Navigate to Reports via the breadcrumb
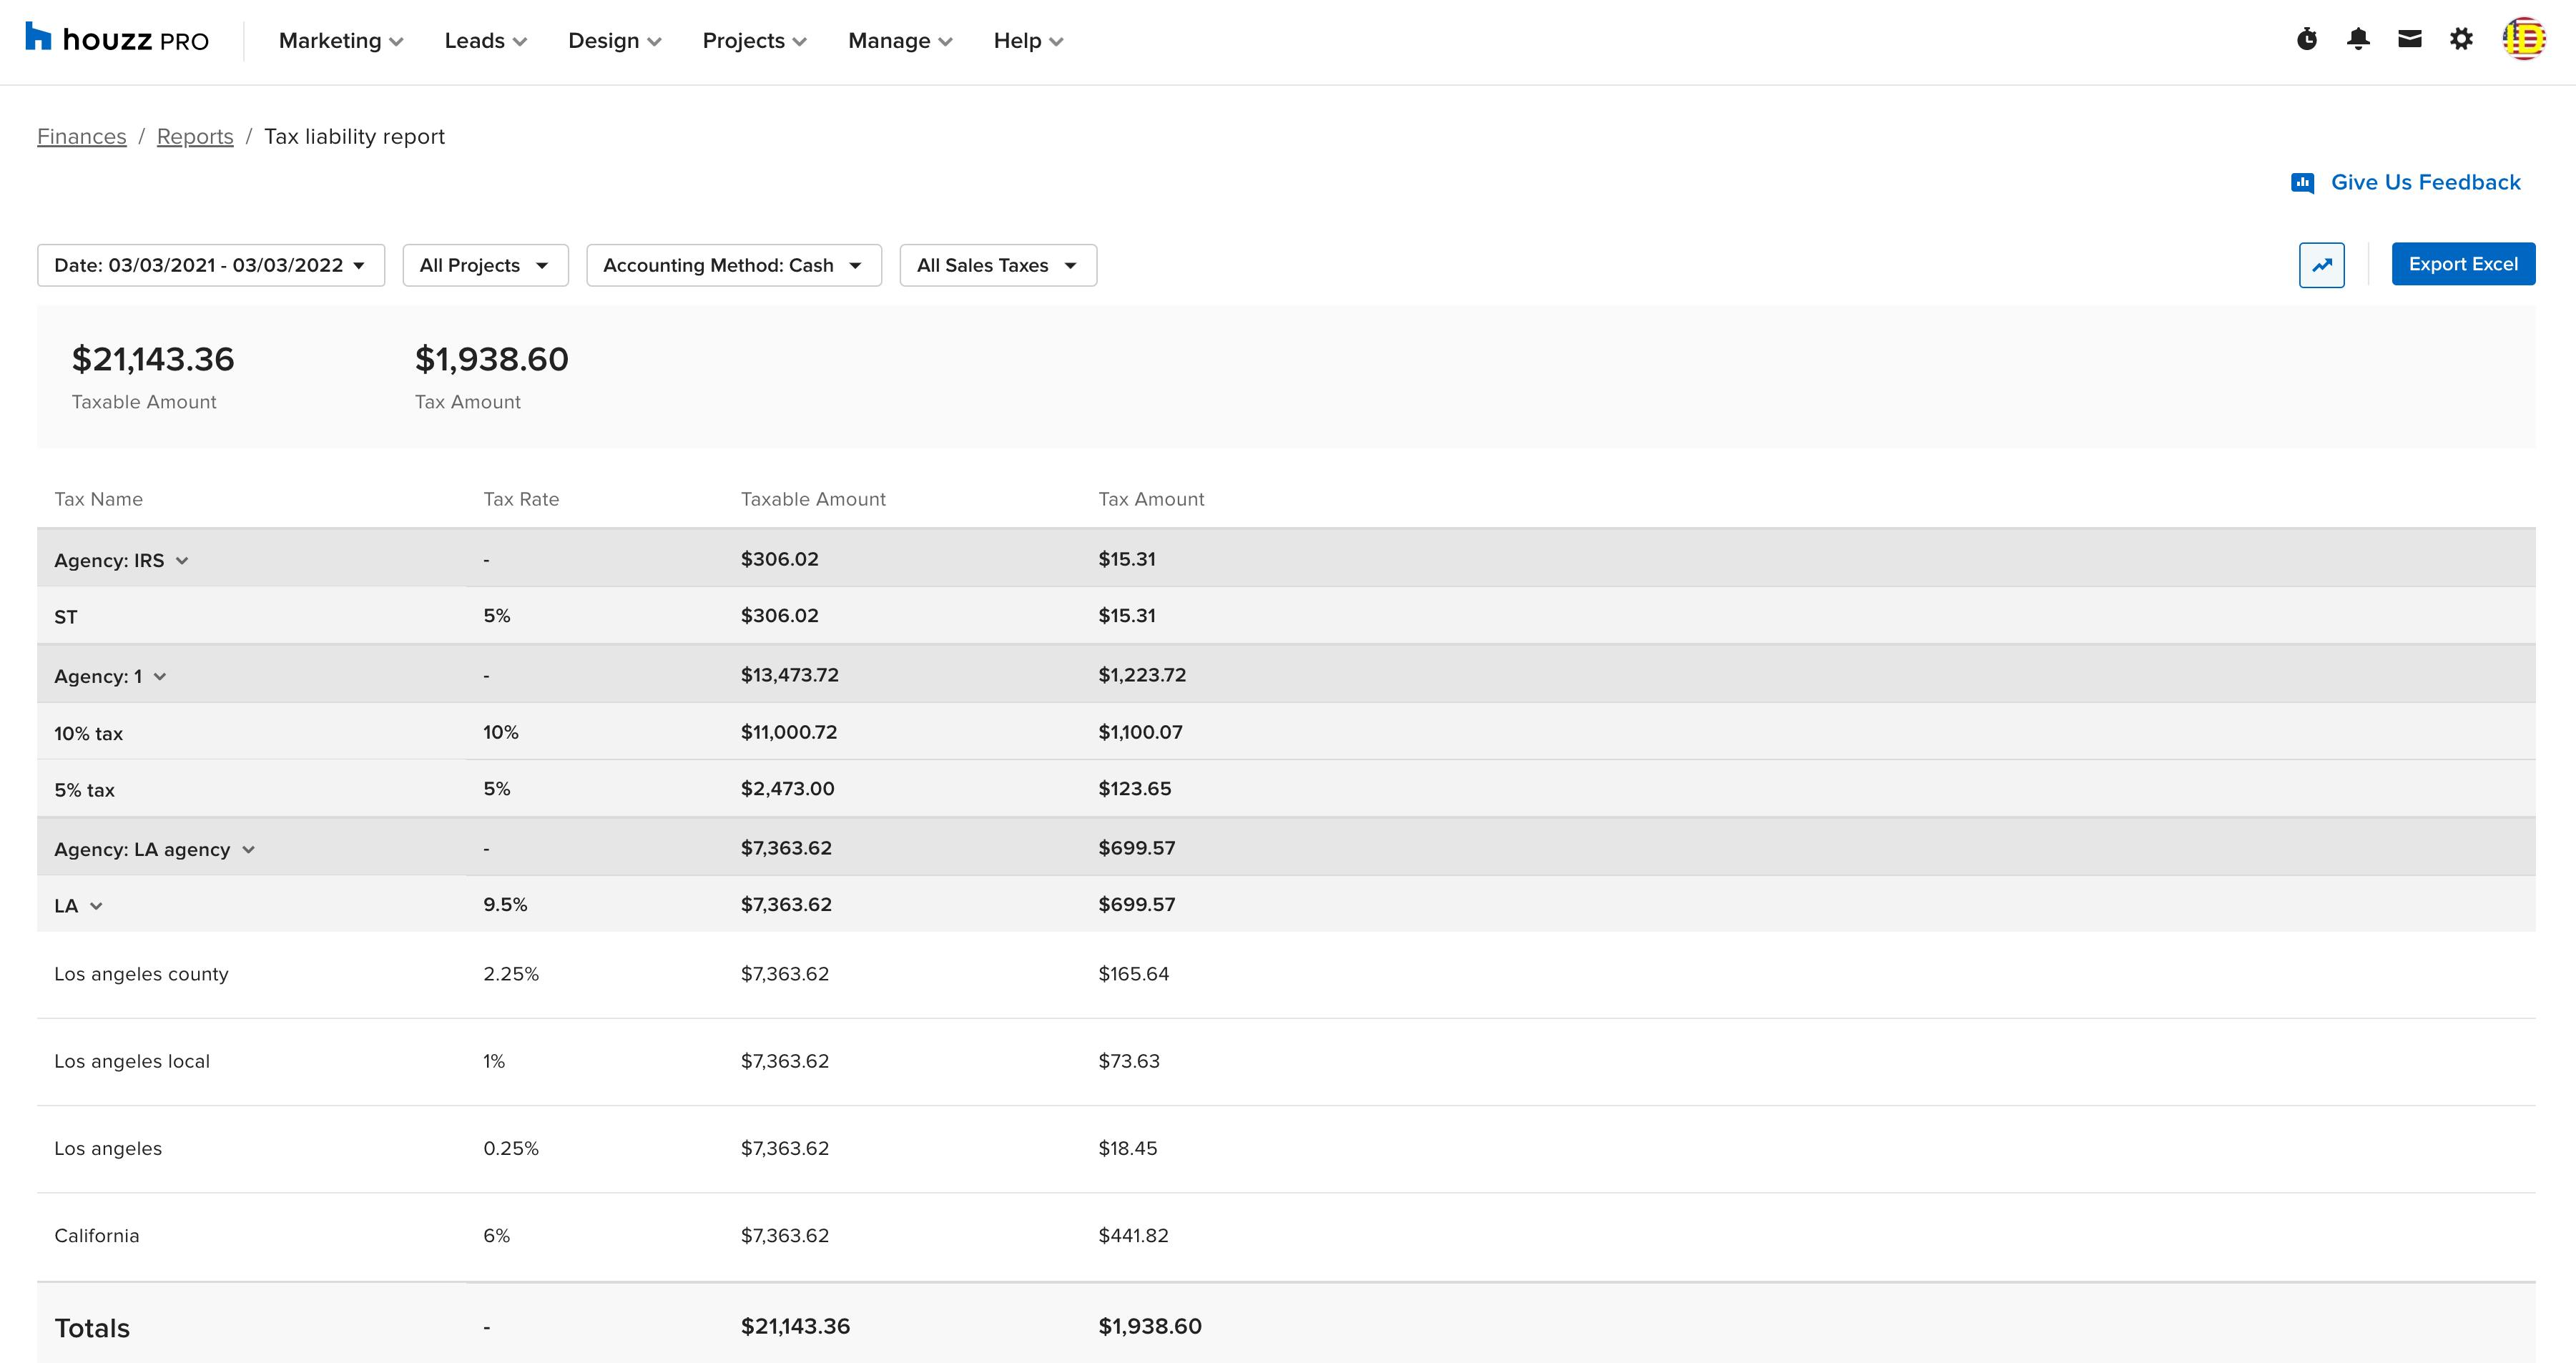Image resolution: width=2576 pixels, height=1363 pixels. pos(195,136)
